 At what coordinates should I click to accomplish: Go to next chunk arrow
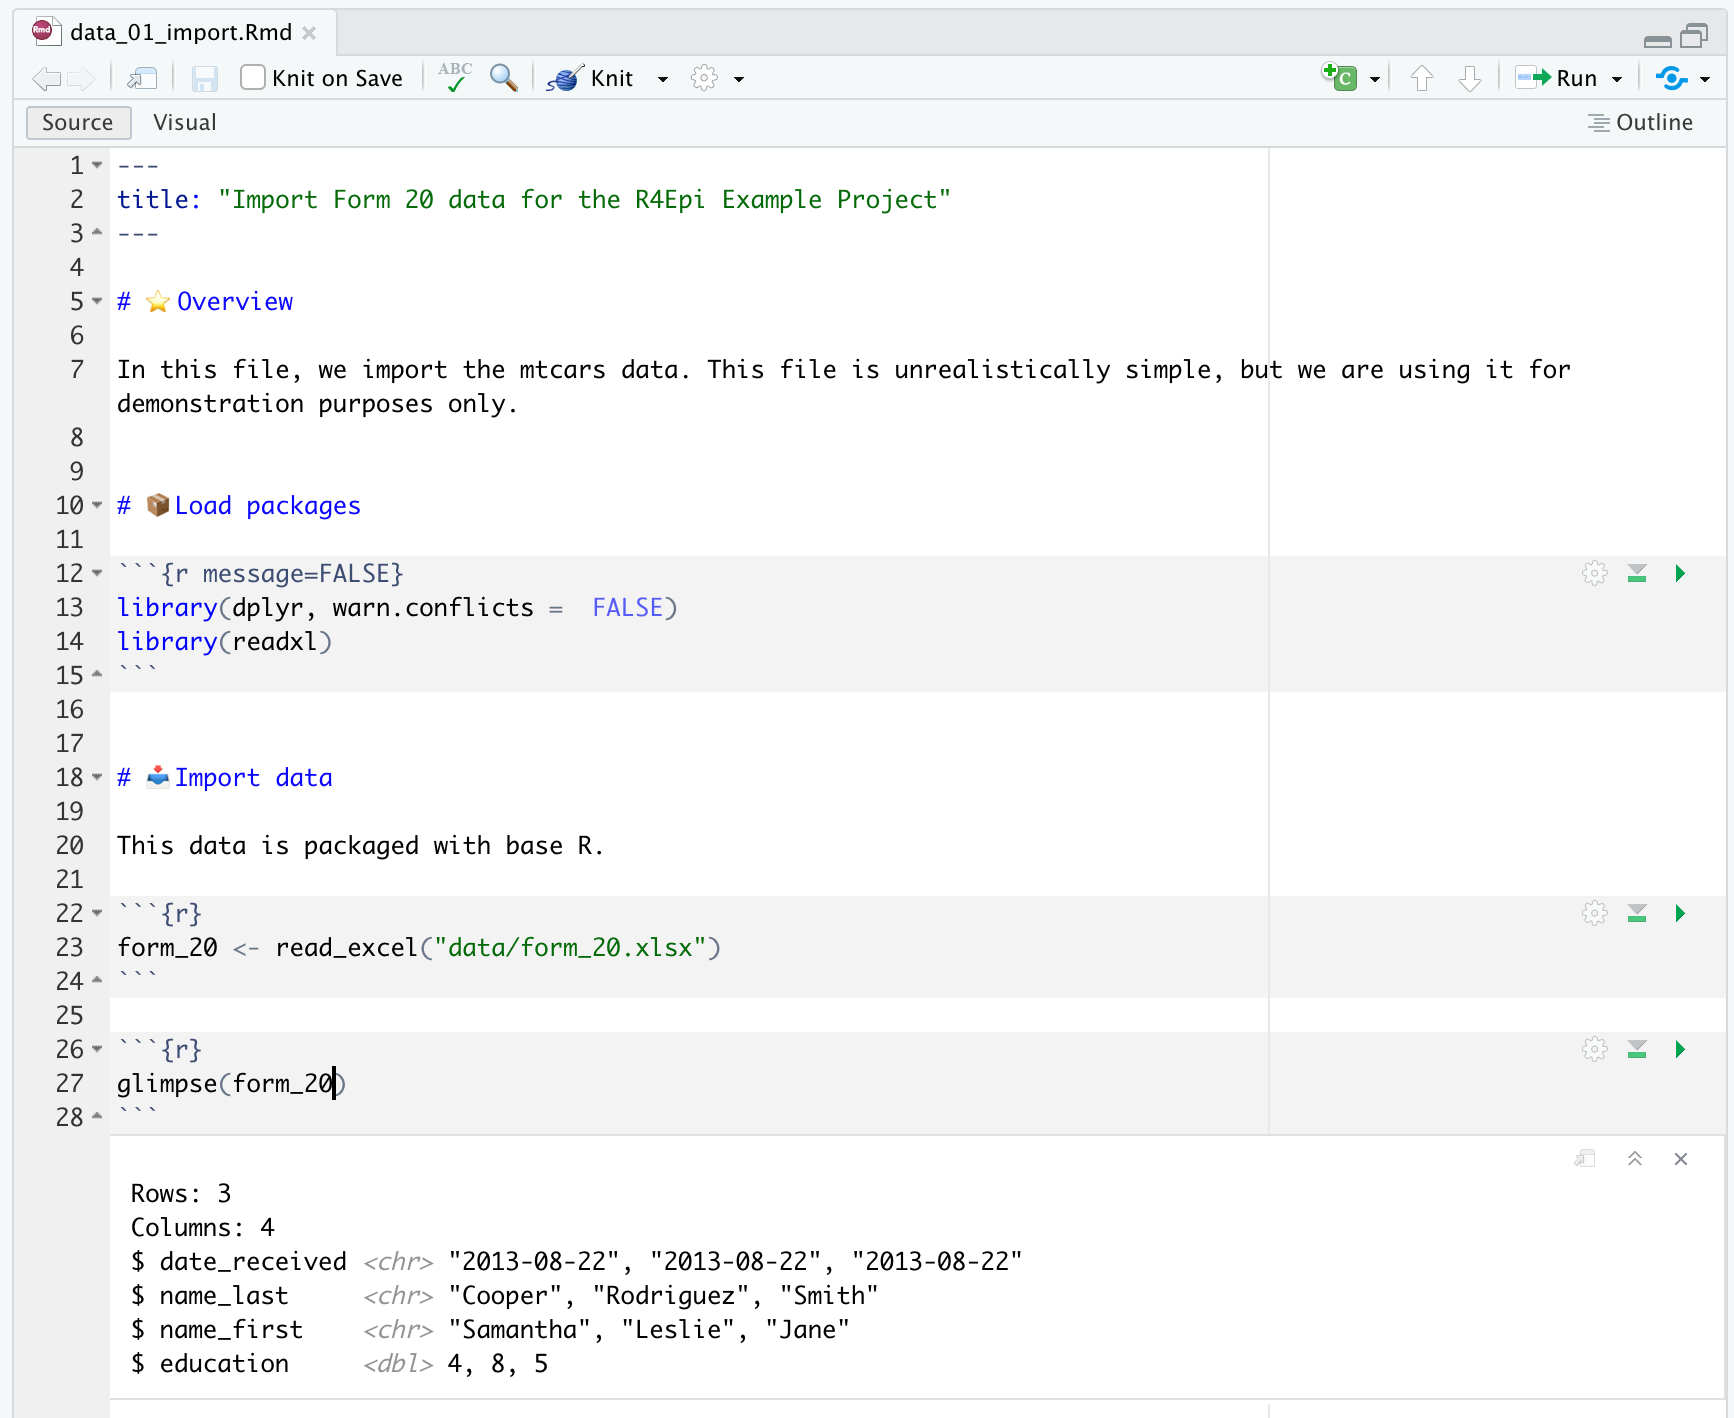click(1470, 78)
